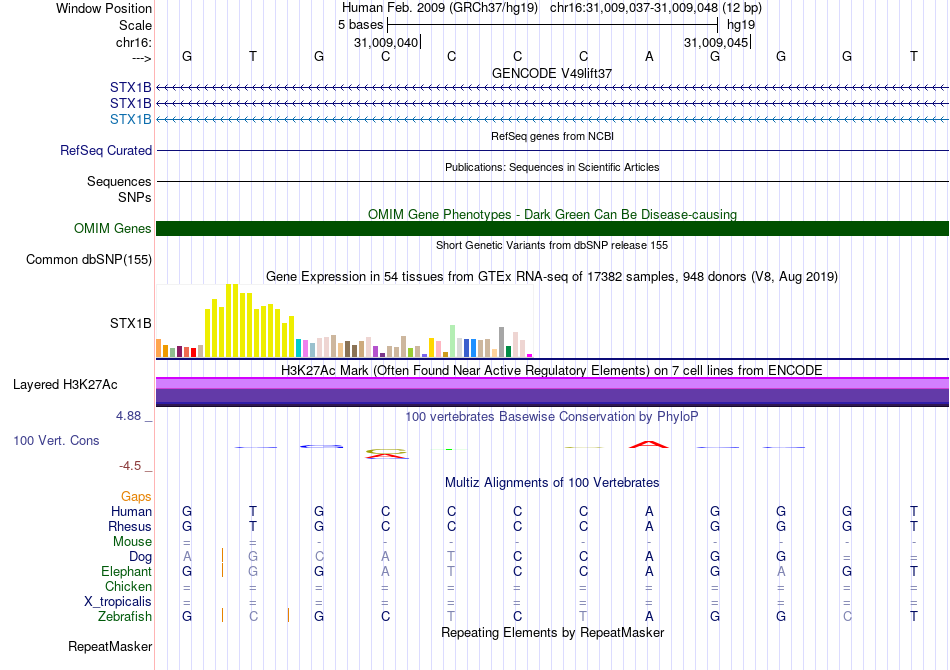950x670 pixels.
Task: Click 'Publications: Sequences in Scientific Articles' title
Action: click(552, 167)
